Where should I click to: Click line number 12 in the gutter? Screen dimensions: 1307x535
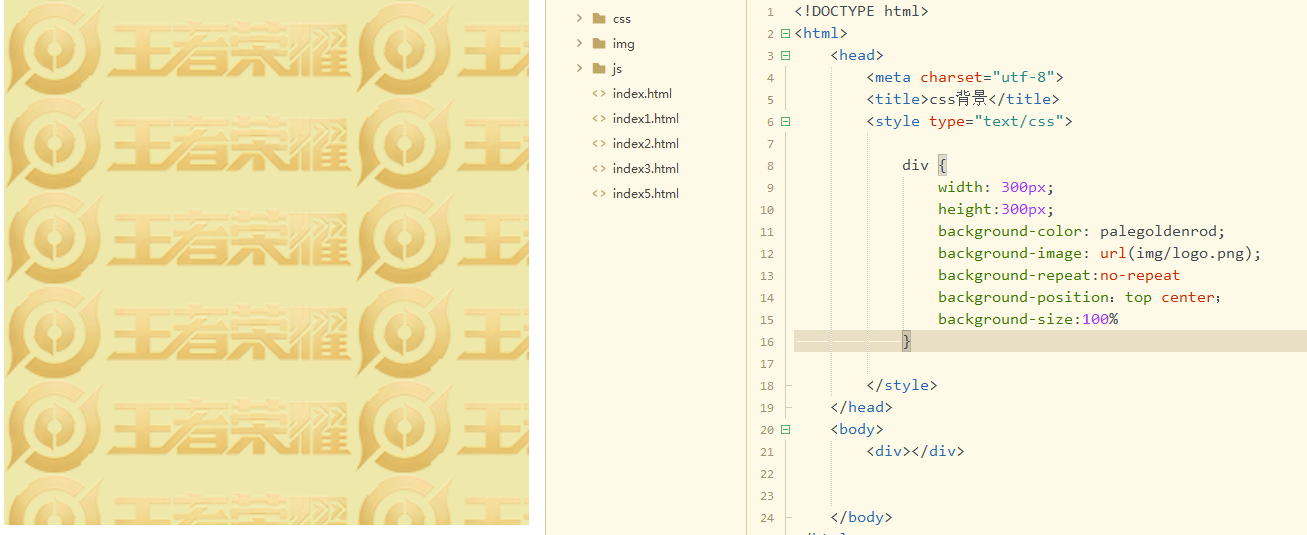[767, 254]
